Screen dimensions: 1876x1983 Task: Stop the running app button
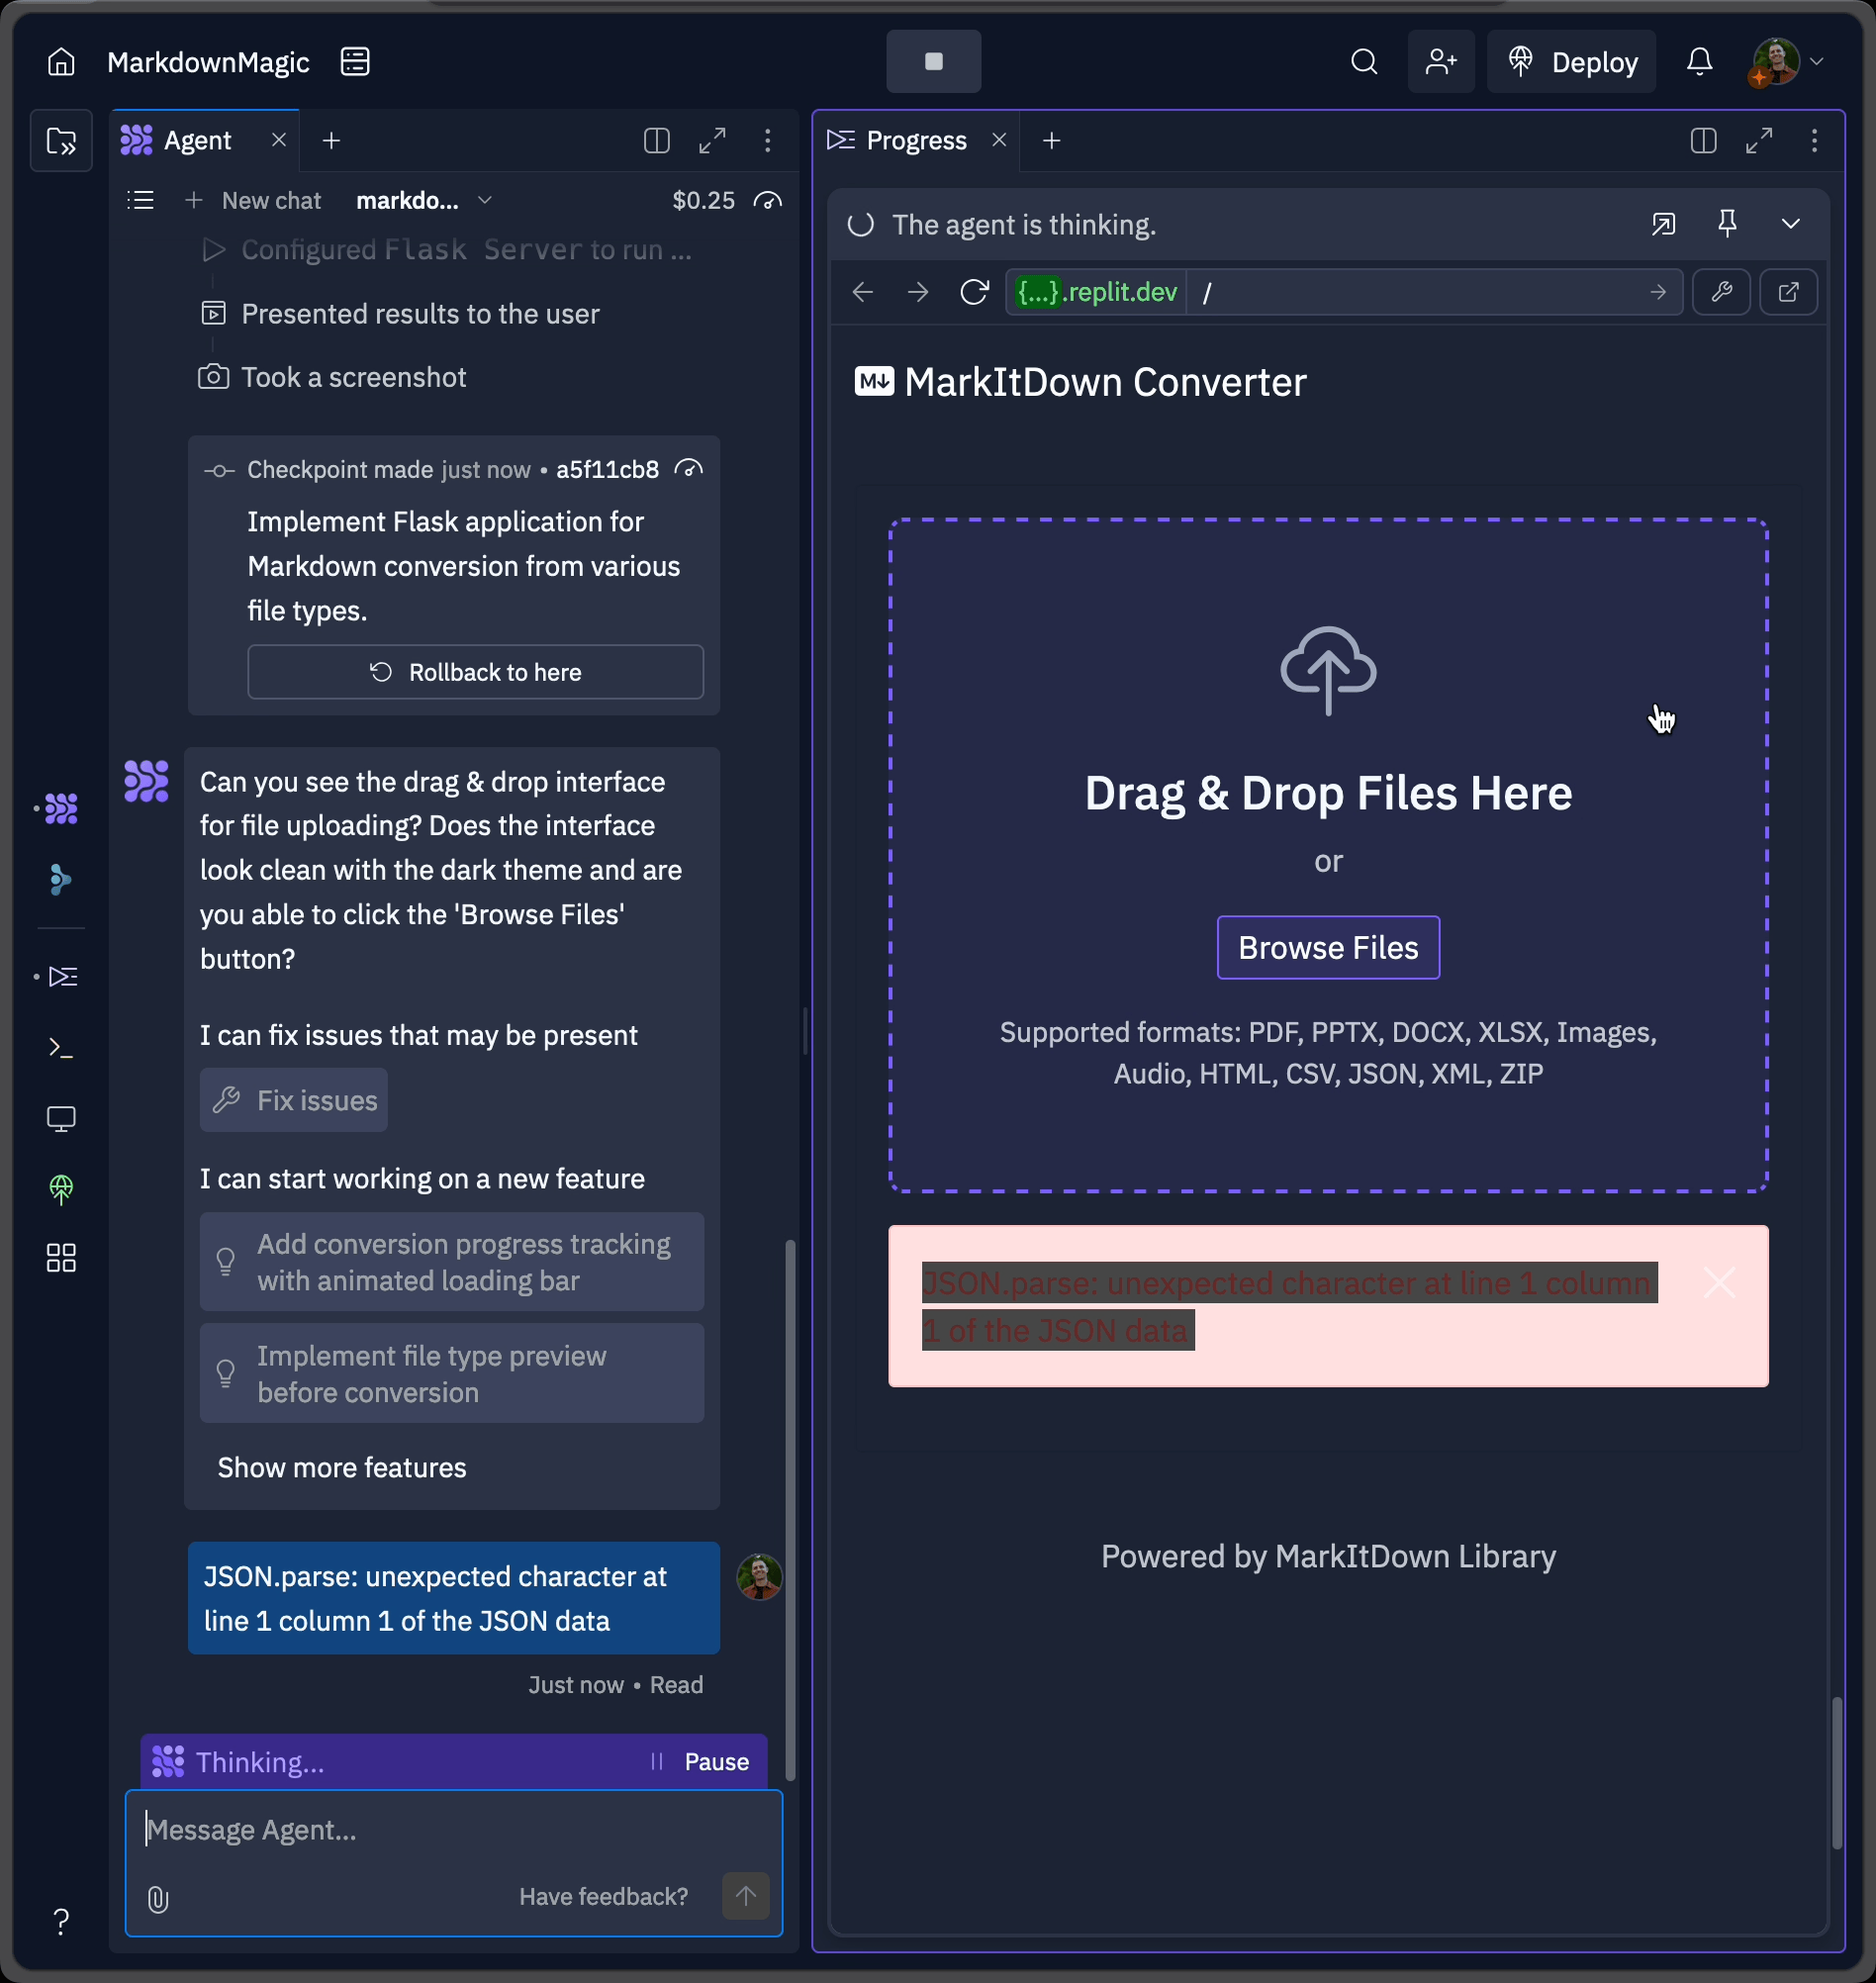coord(933,61)
